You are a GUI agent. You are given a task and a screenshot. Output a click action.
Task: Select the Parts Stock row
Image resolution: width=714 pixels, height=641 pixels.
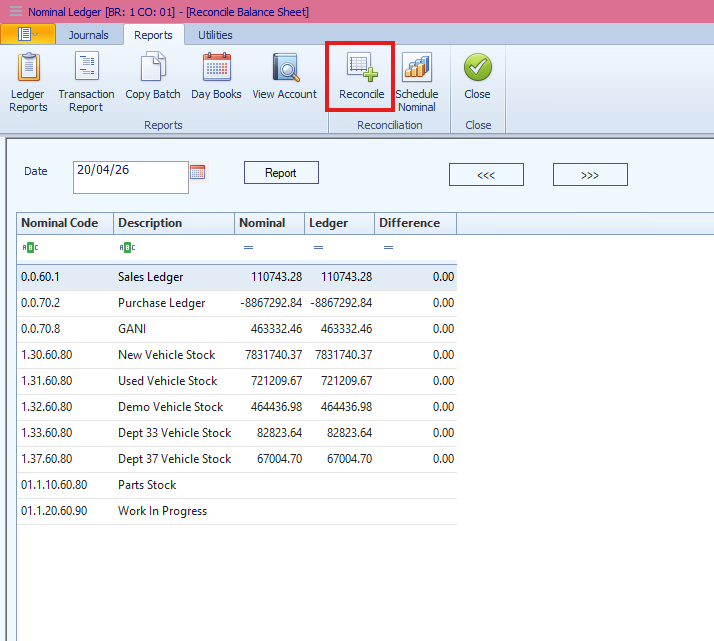click(x=237, y=485)
